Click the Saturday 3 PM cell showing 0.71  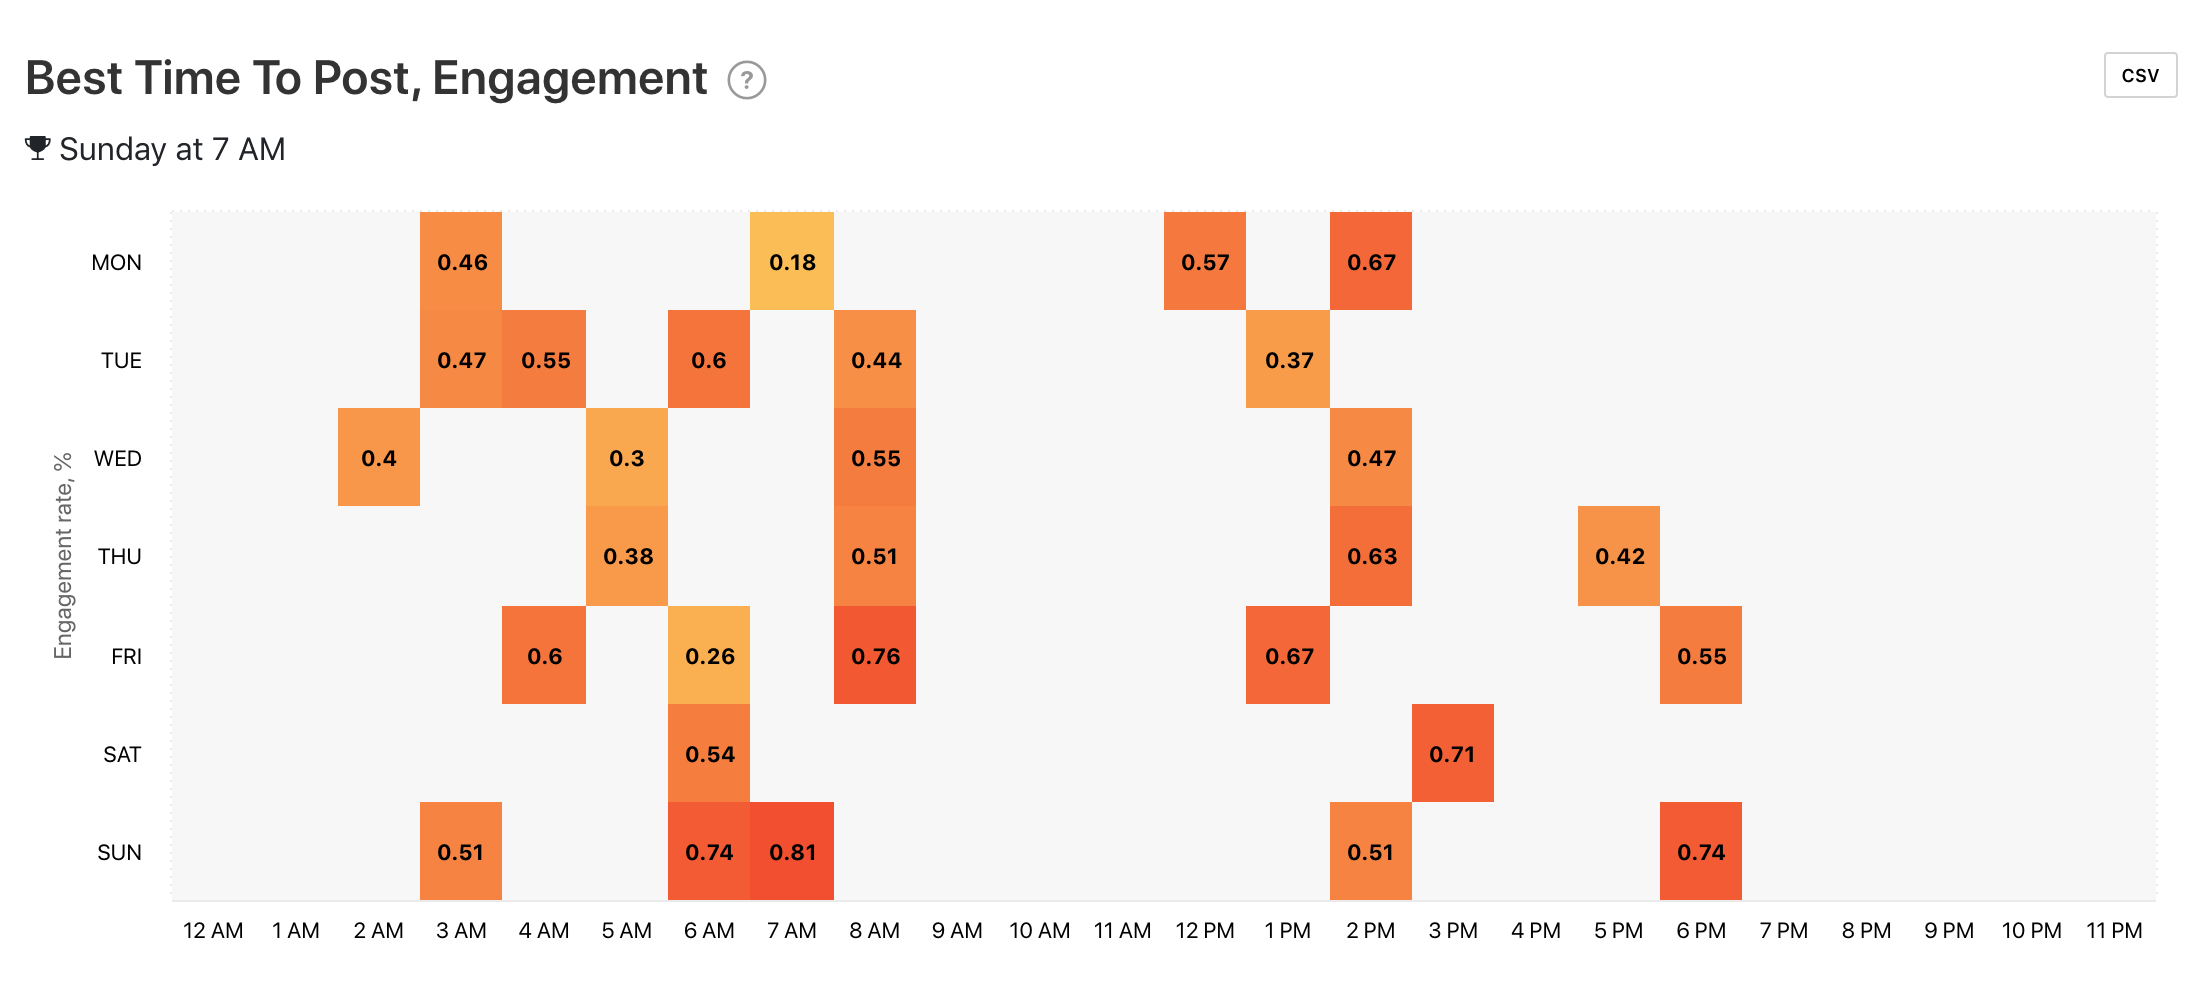tap(1452, 754)
